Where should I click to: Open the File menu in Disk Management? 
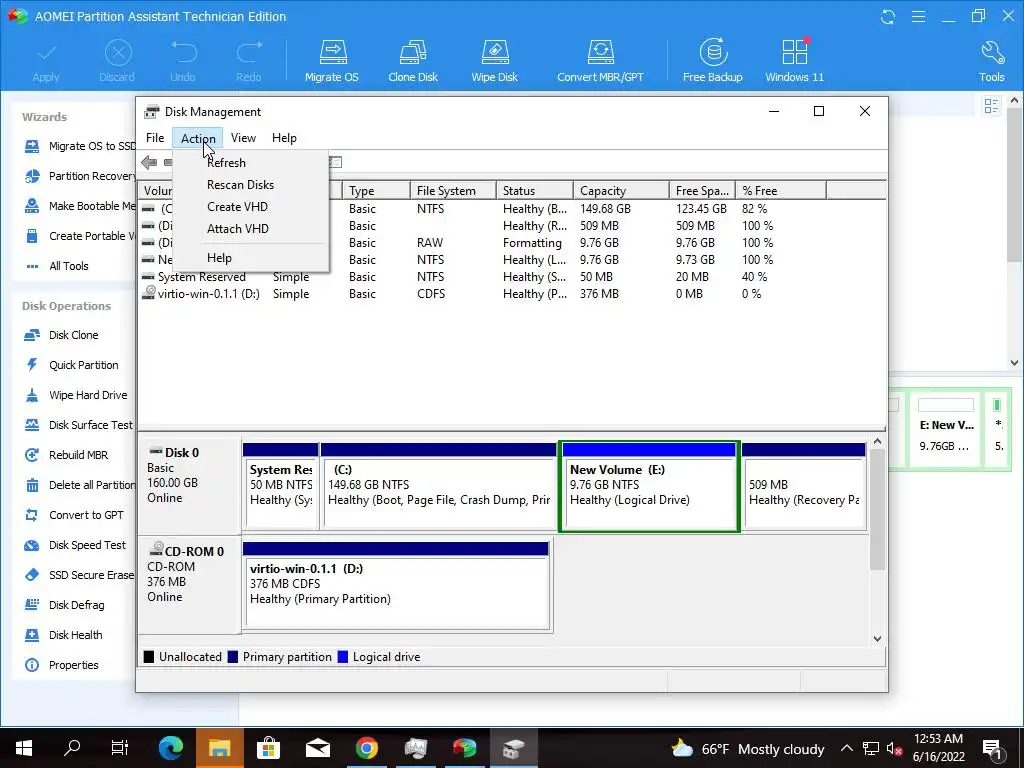(x=155, y=138)
